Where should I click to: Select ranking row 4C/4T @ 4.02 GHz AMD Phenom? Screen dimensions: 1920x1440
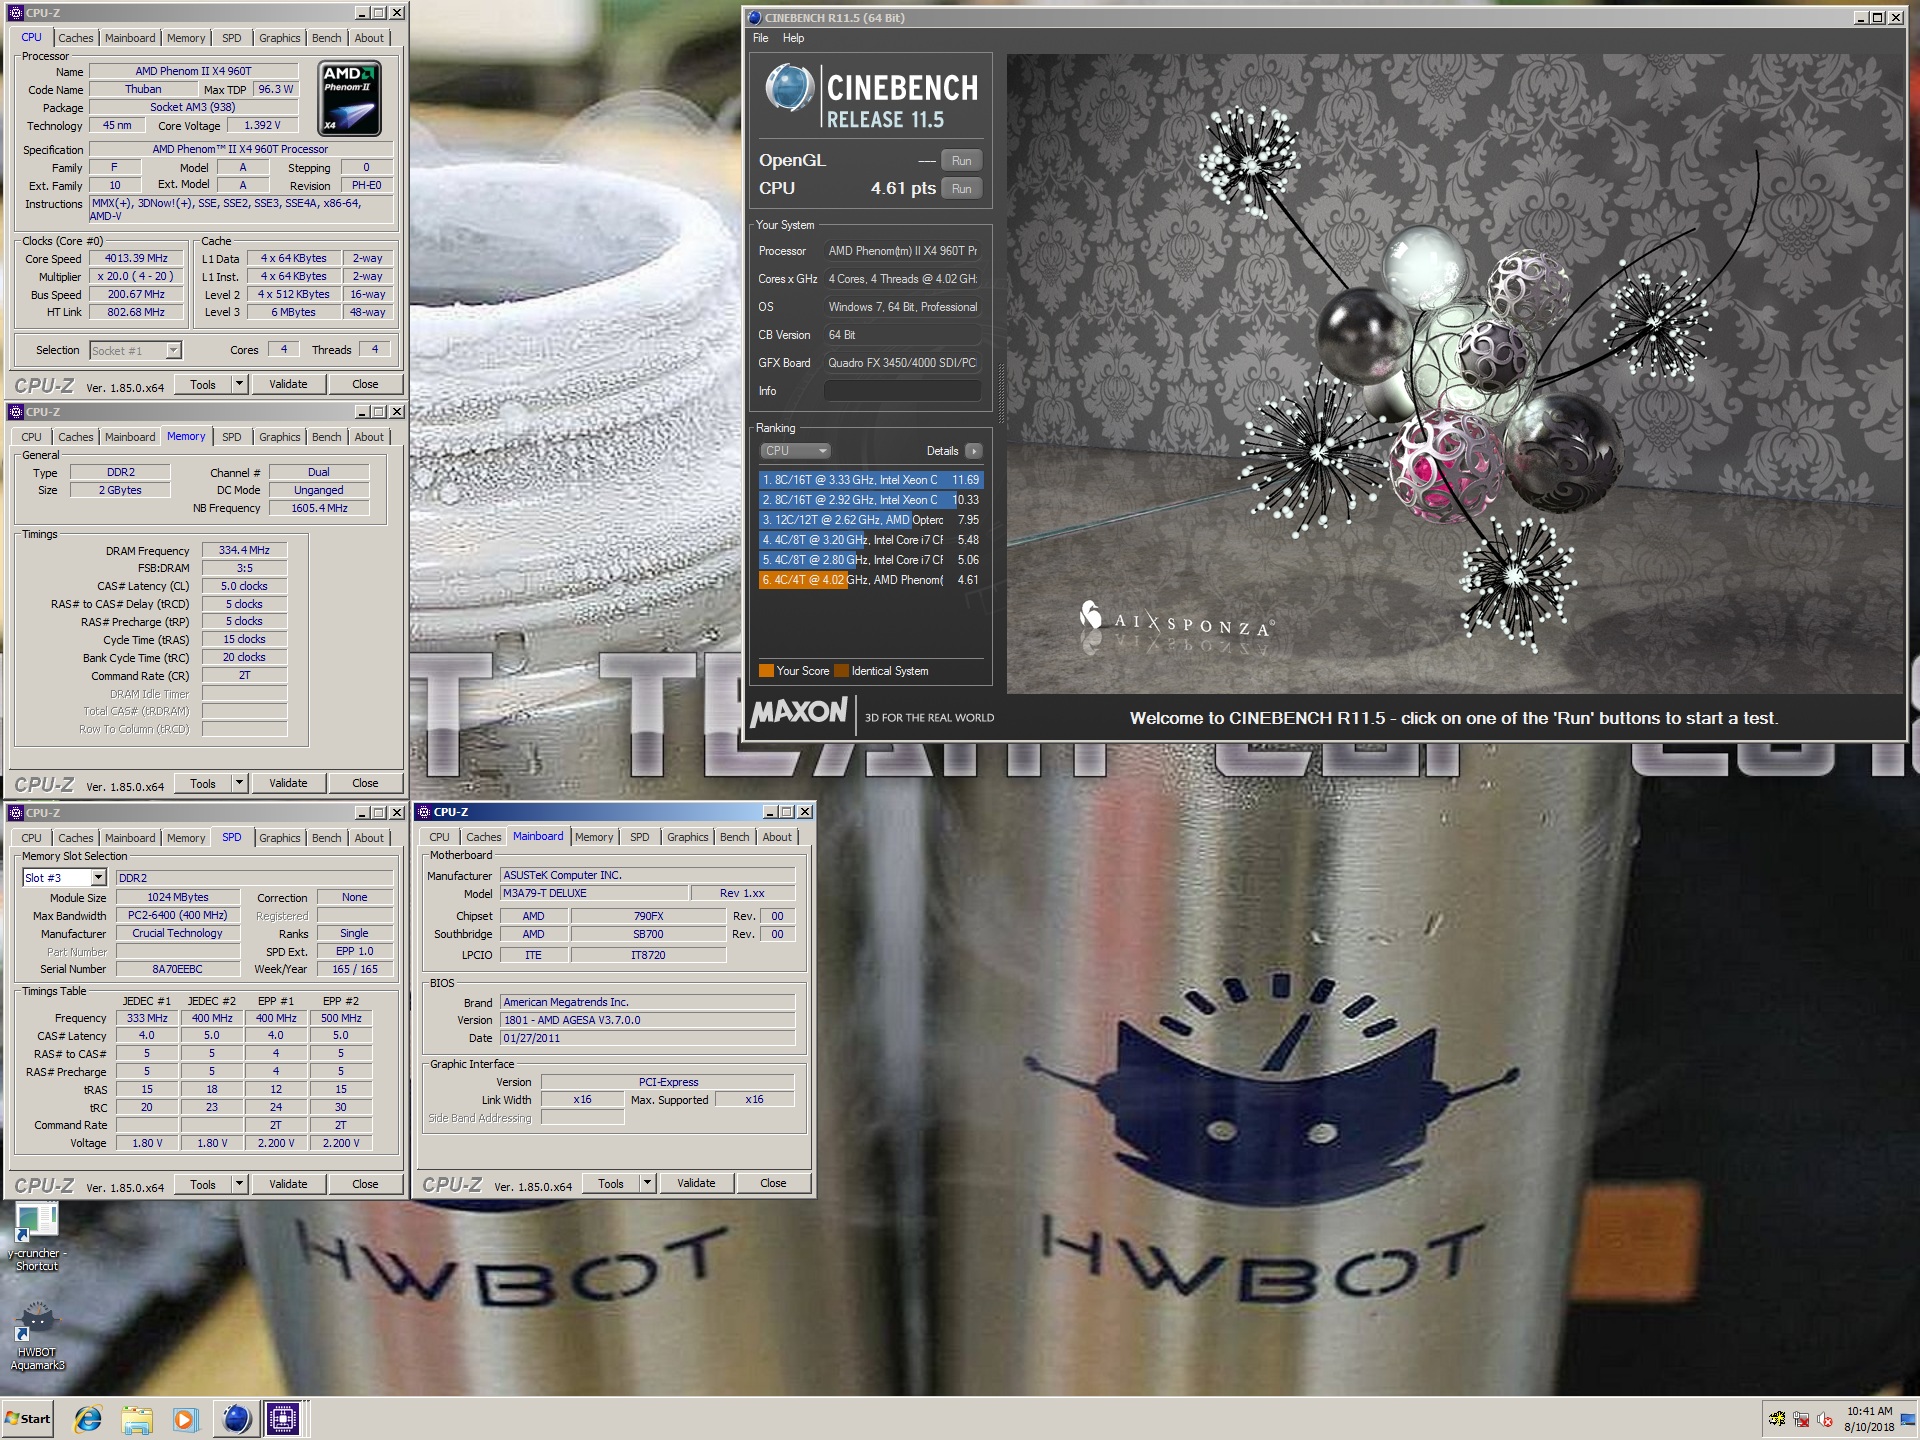(x=871, y=580)
